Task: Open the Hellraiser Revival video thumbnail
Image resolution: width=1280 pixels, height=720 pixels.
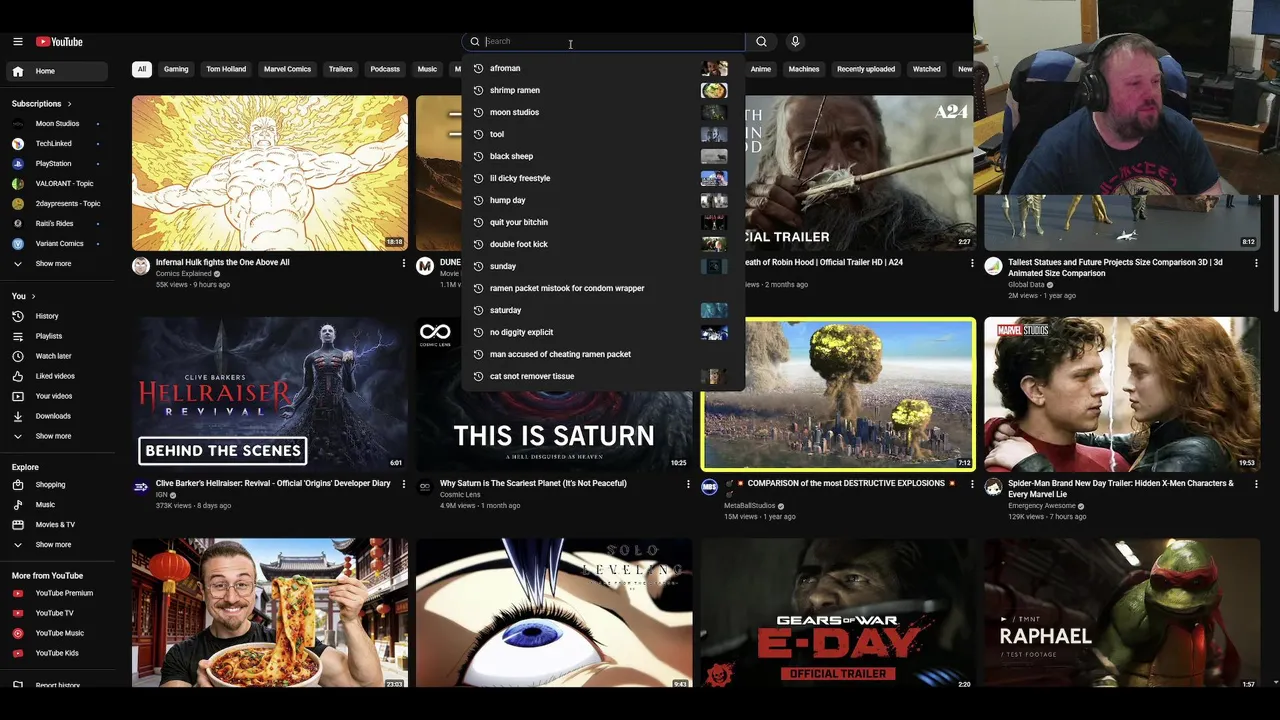Action: coord(270,394)
